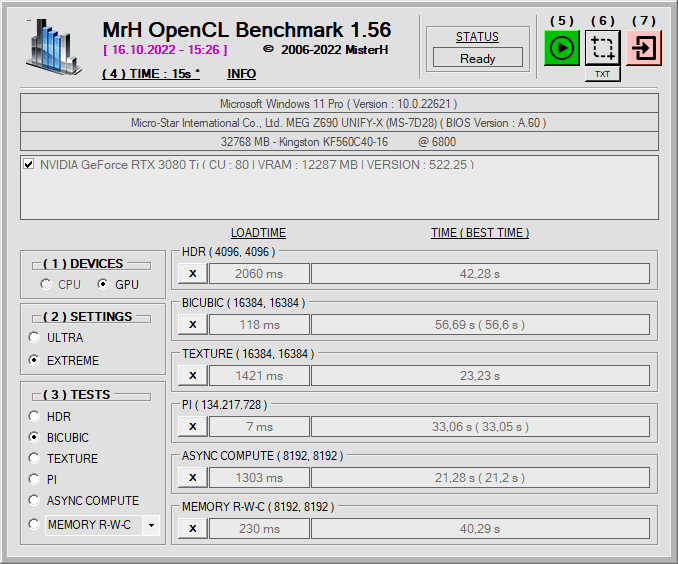Click the Kingston KF560C40-16 memory line

[339, 141]
